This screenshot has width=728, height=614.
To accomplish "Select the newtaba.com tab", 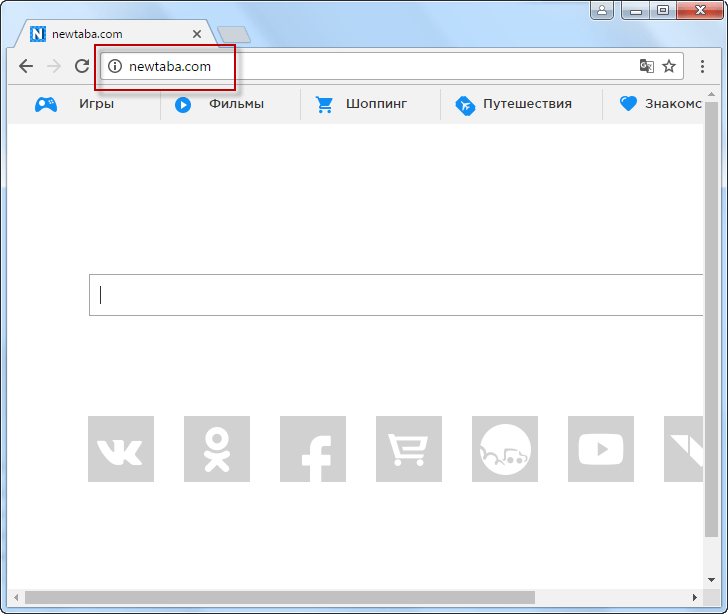I will 114,34.
